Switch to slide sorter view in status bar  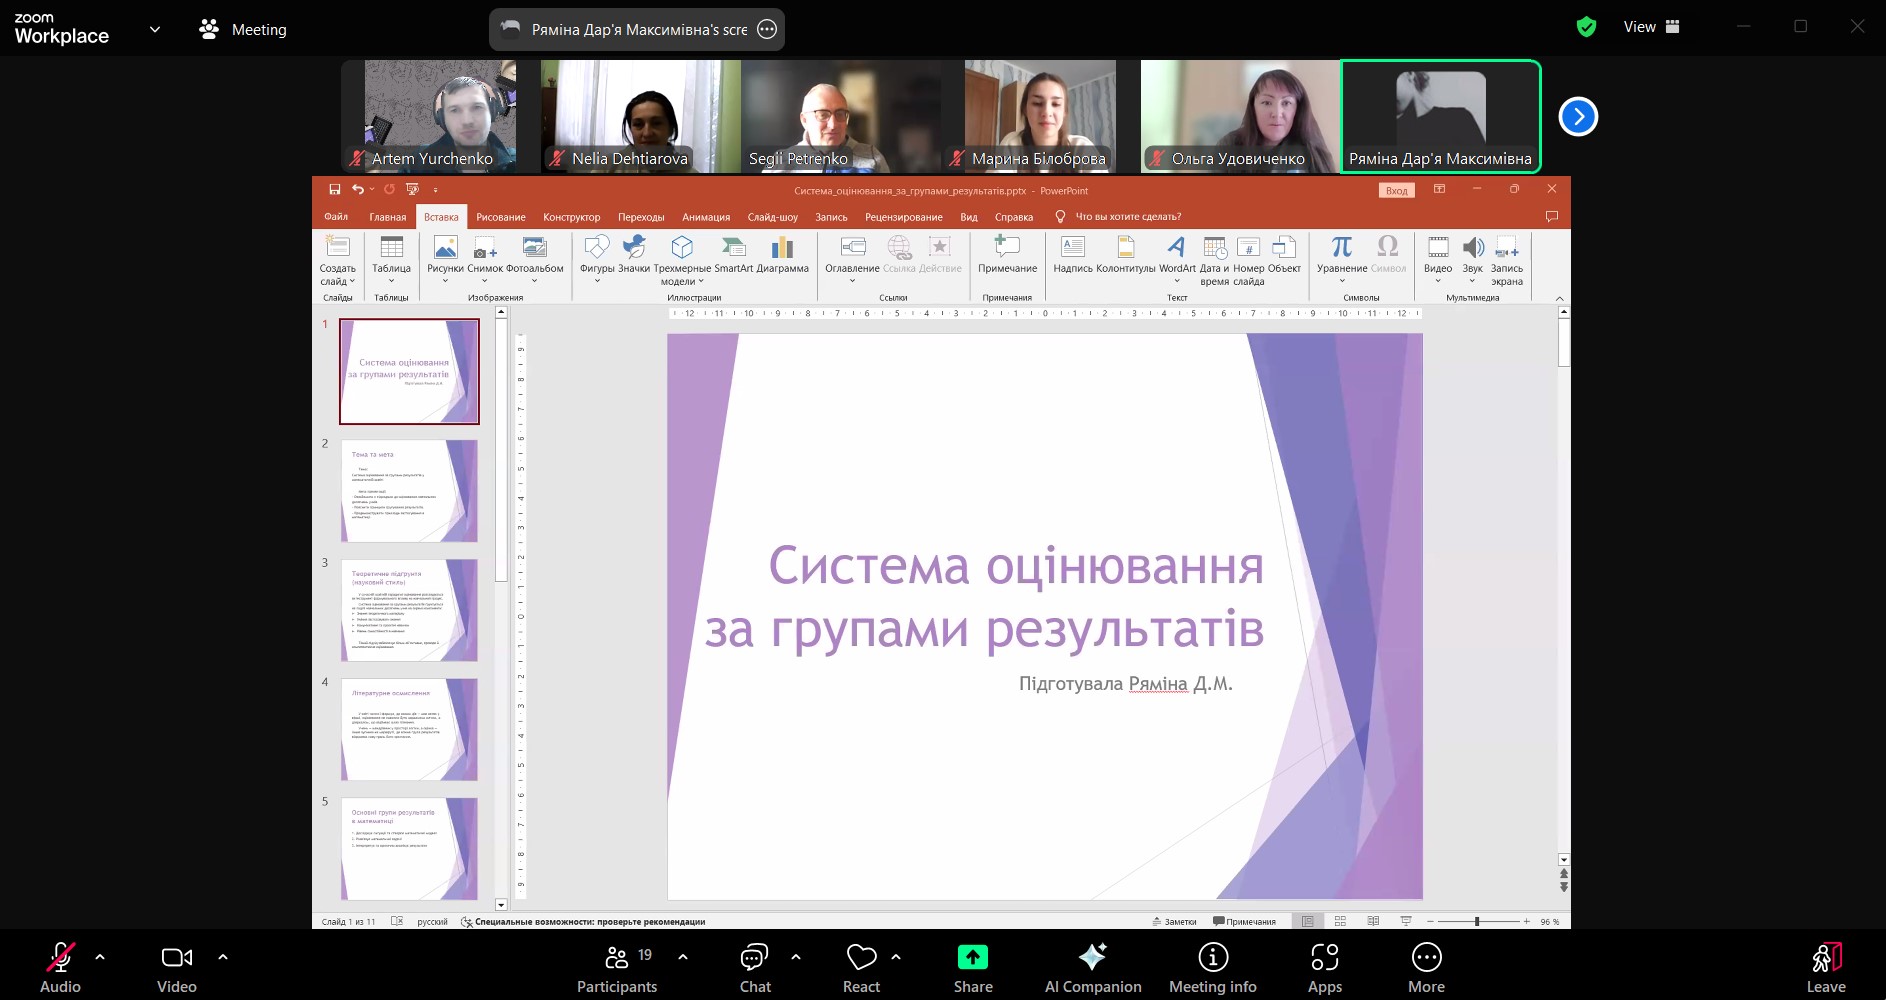click(1340, 921)
